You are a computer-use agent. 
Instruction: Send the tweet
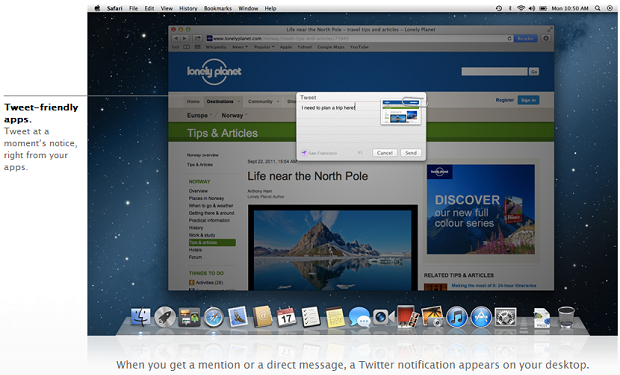coord(411,153)
